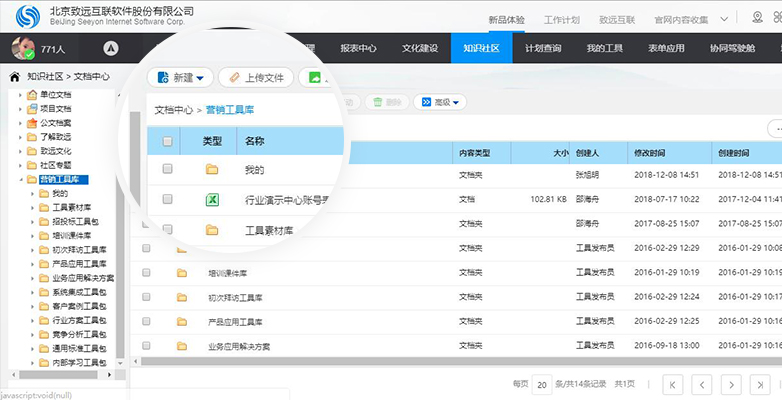Click the 工作计划 link in the top bar

pos(562,20)
